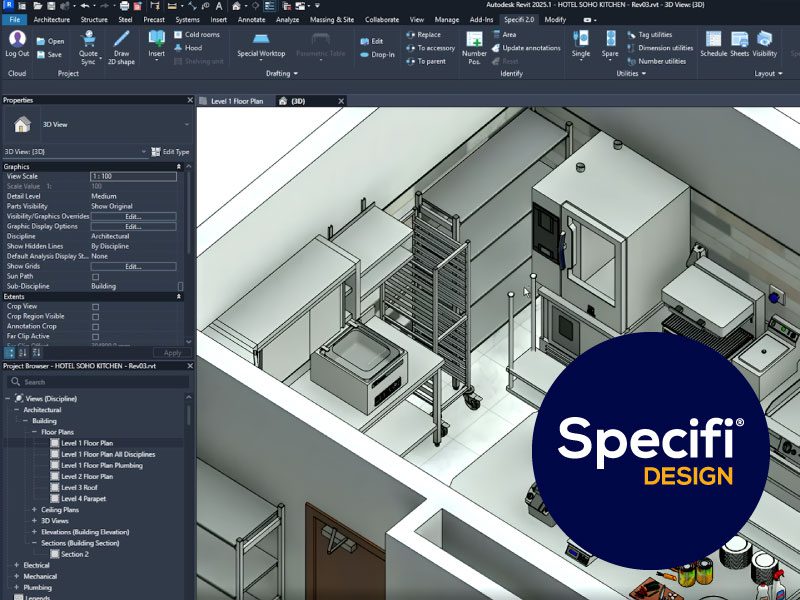
Task: Open Tag utilities
Action: [649, 35]
